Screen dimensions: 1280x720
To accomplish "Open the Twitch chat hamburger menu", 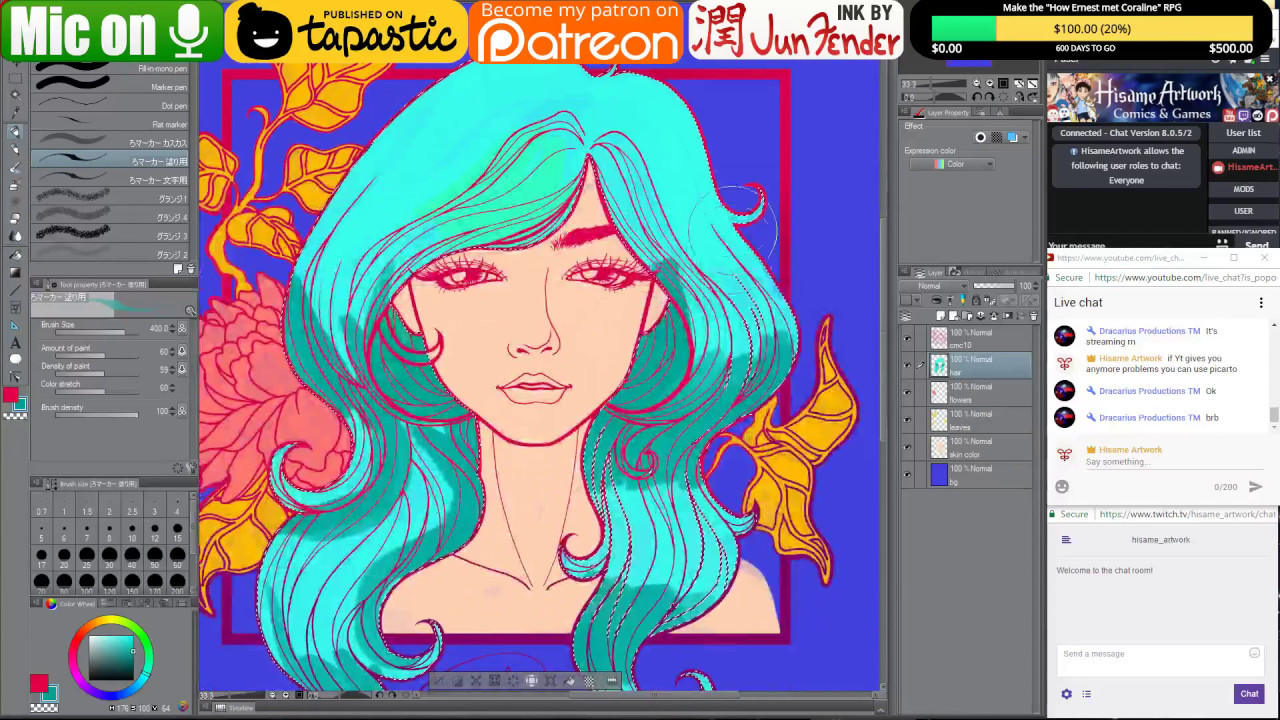I will point(1066,540).
